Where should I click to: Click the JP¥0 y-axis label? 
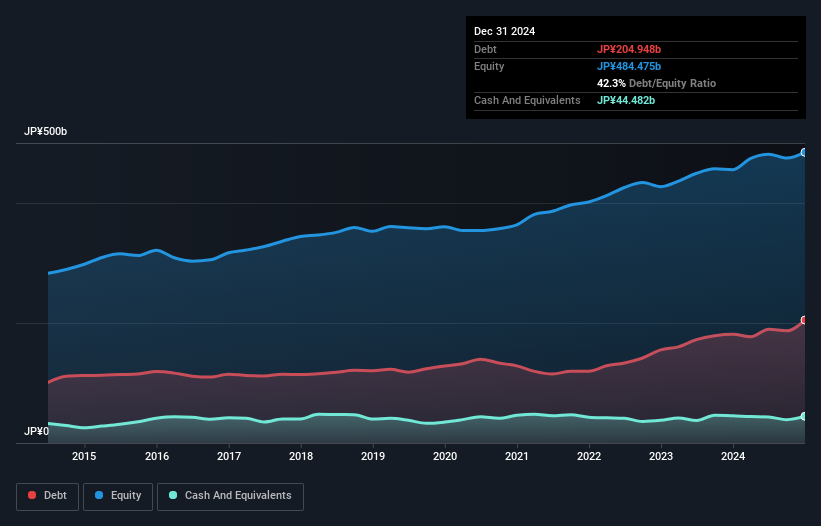[x=37, y=431]
